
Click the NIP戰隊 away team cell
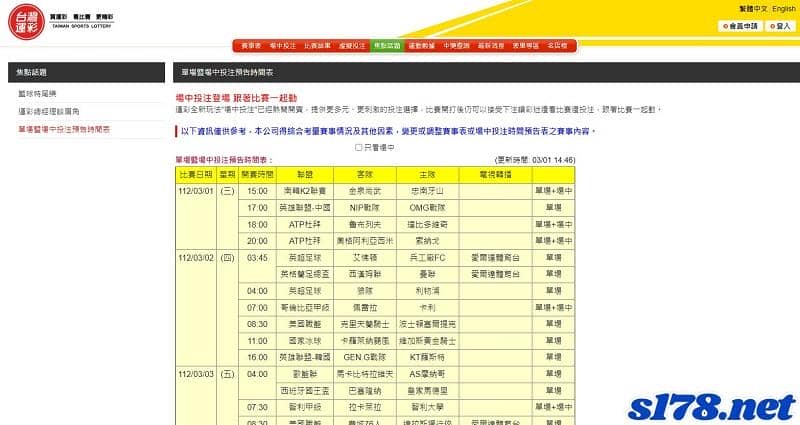[x=365, y=208]
